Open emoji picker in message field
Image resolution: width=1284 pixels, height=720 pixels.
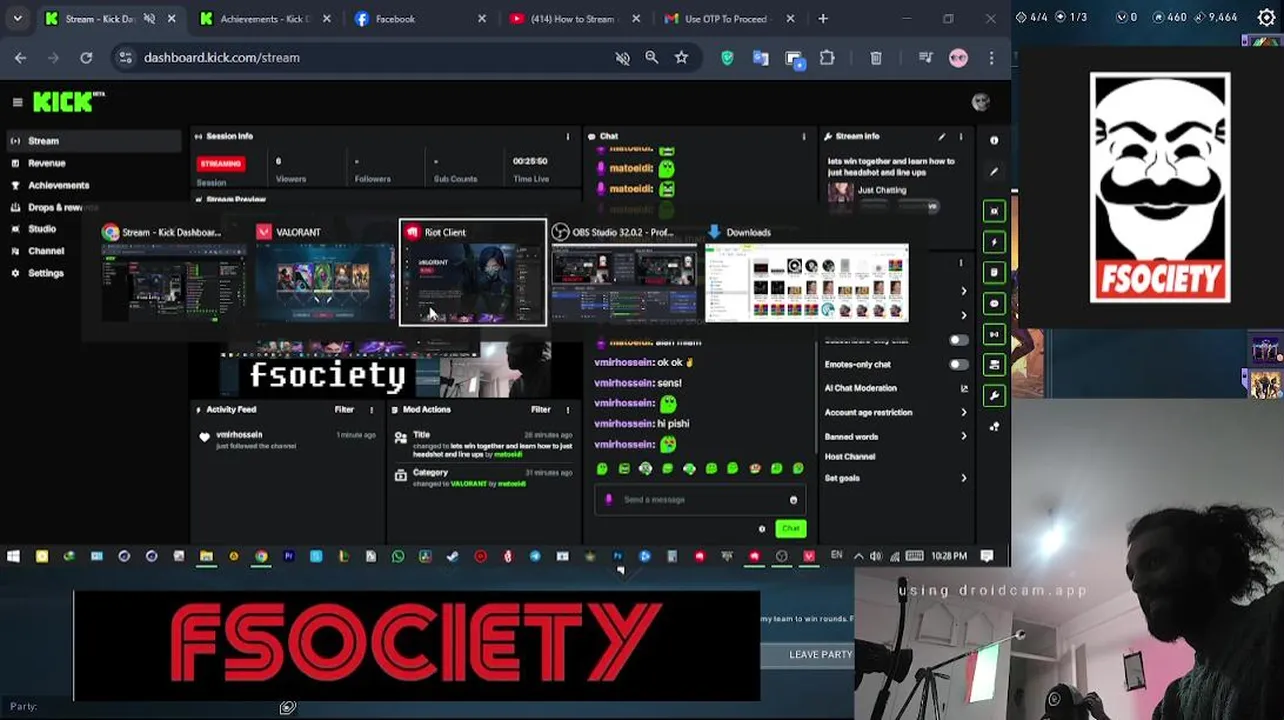tap(793, 500)
